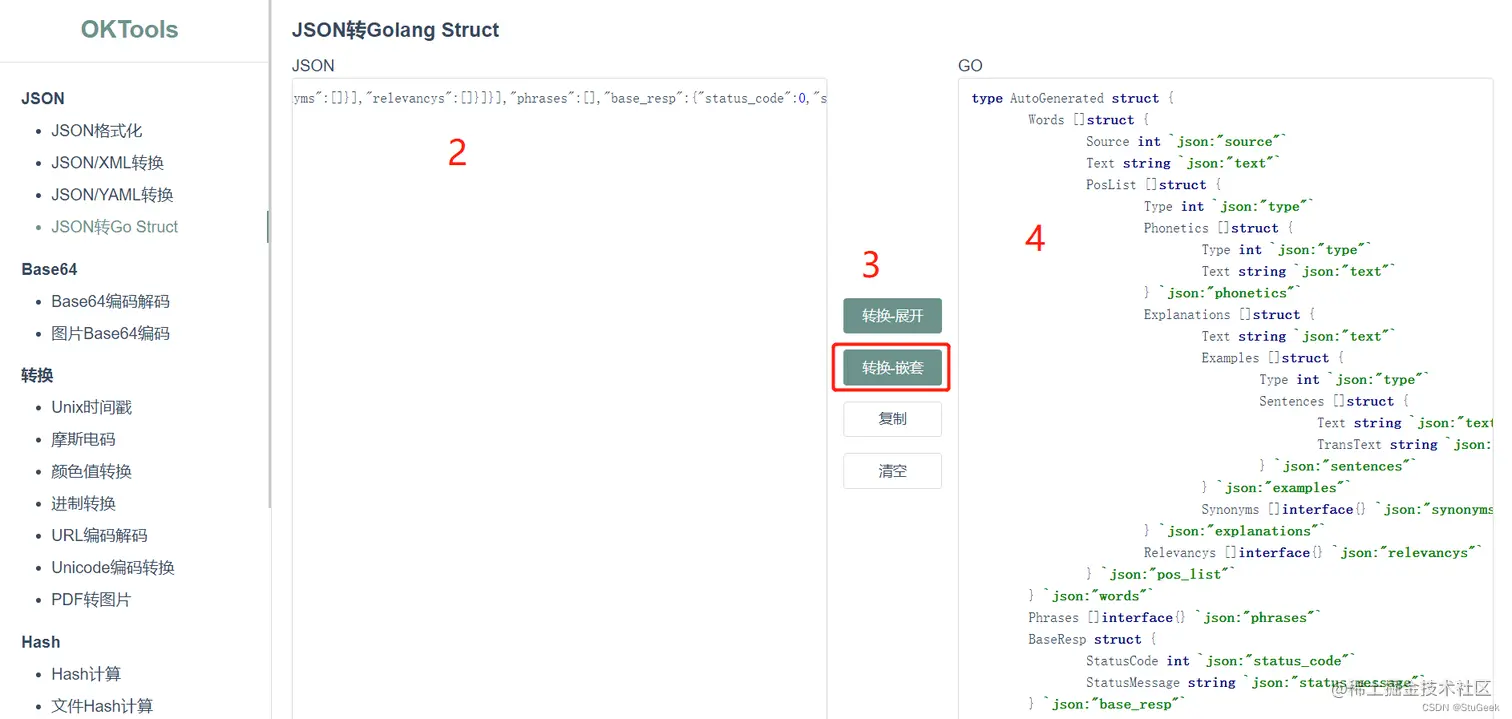Click the 'Explanations []struct {' line
Screen dimensions: 1512x719
1230,315
